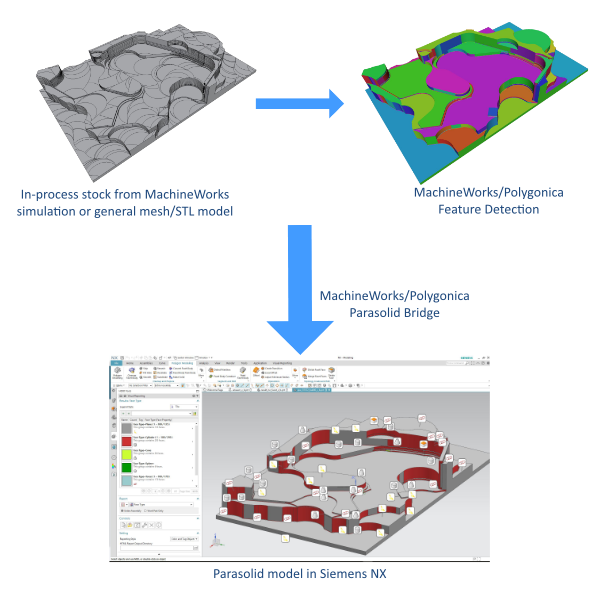This screenshot has width=600, height=600.
Task: Open the File menu tab
Action: point(113,363)
